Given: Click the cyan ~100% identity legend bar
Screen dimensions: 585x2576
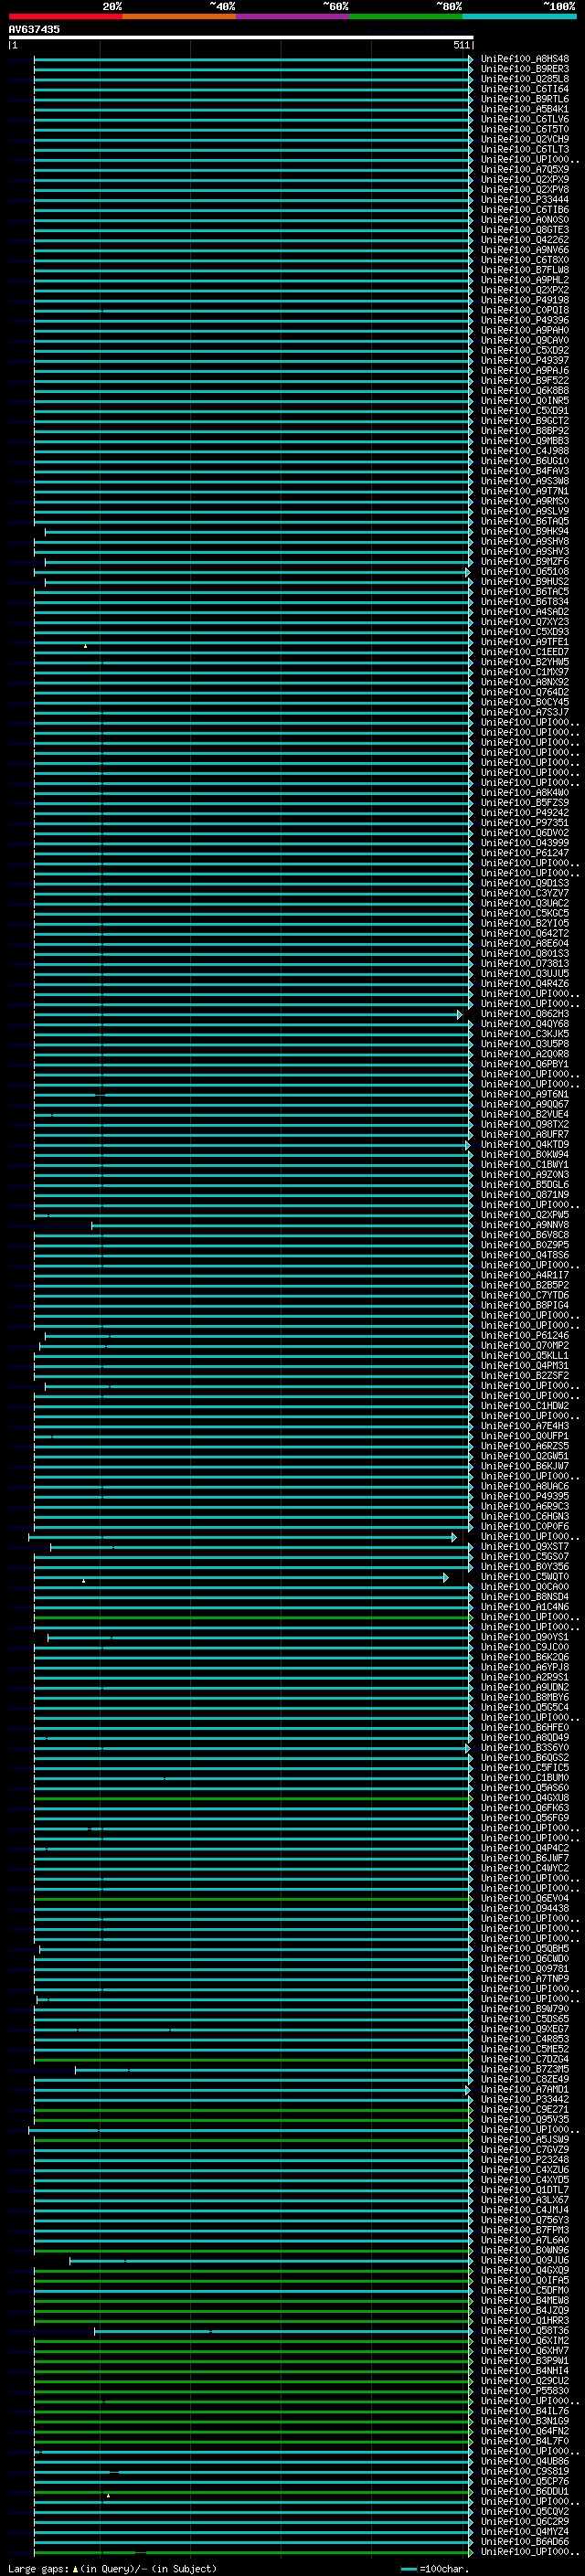Looking at the screenshot, I should [x=519, y=16].
